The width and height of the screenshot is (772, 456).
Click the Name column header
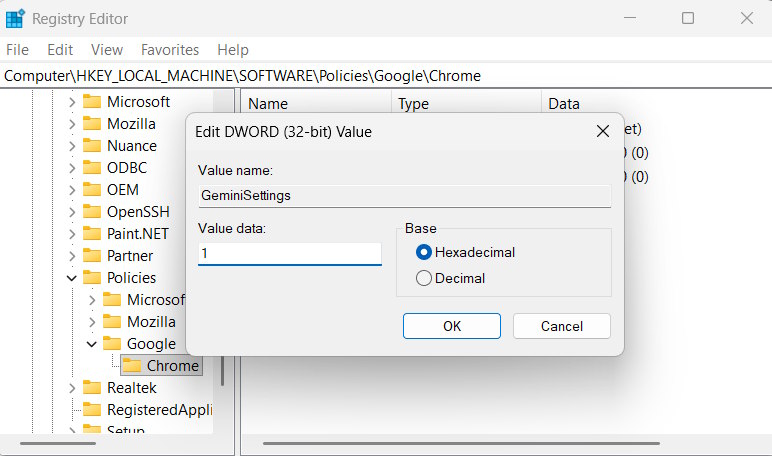[x=317, y=103]
